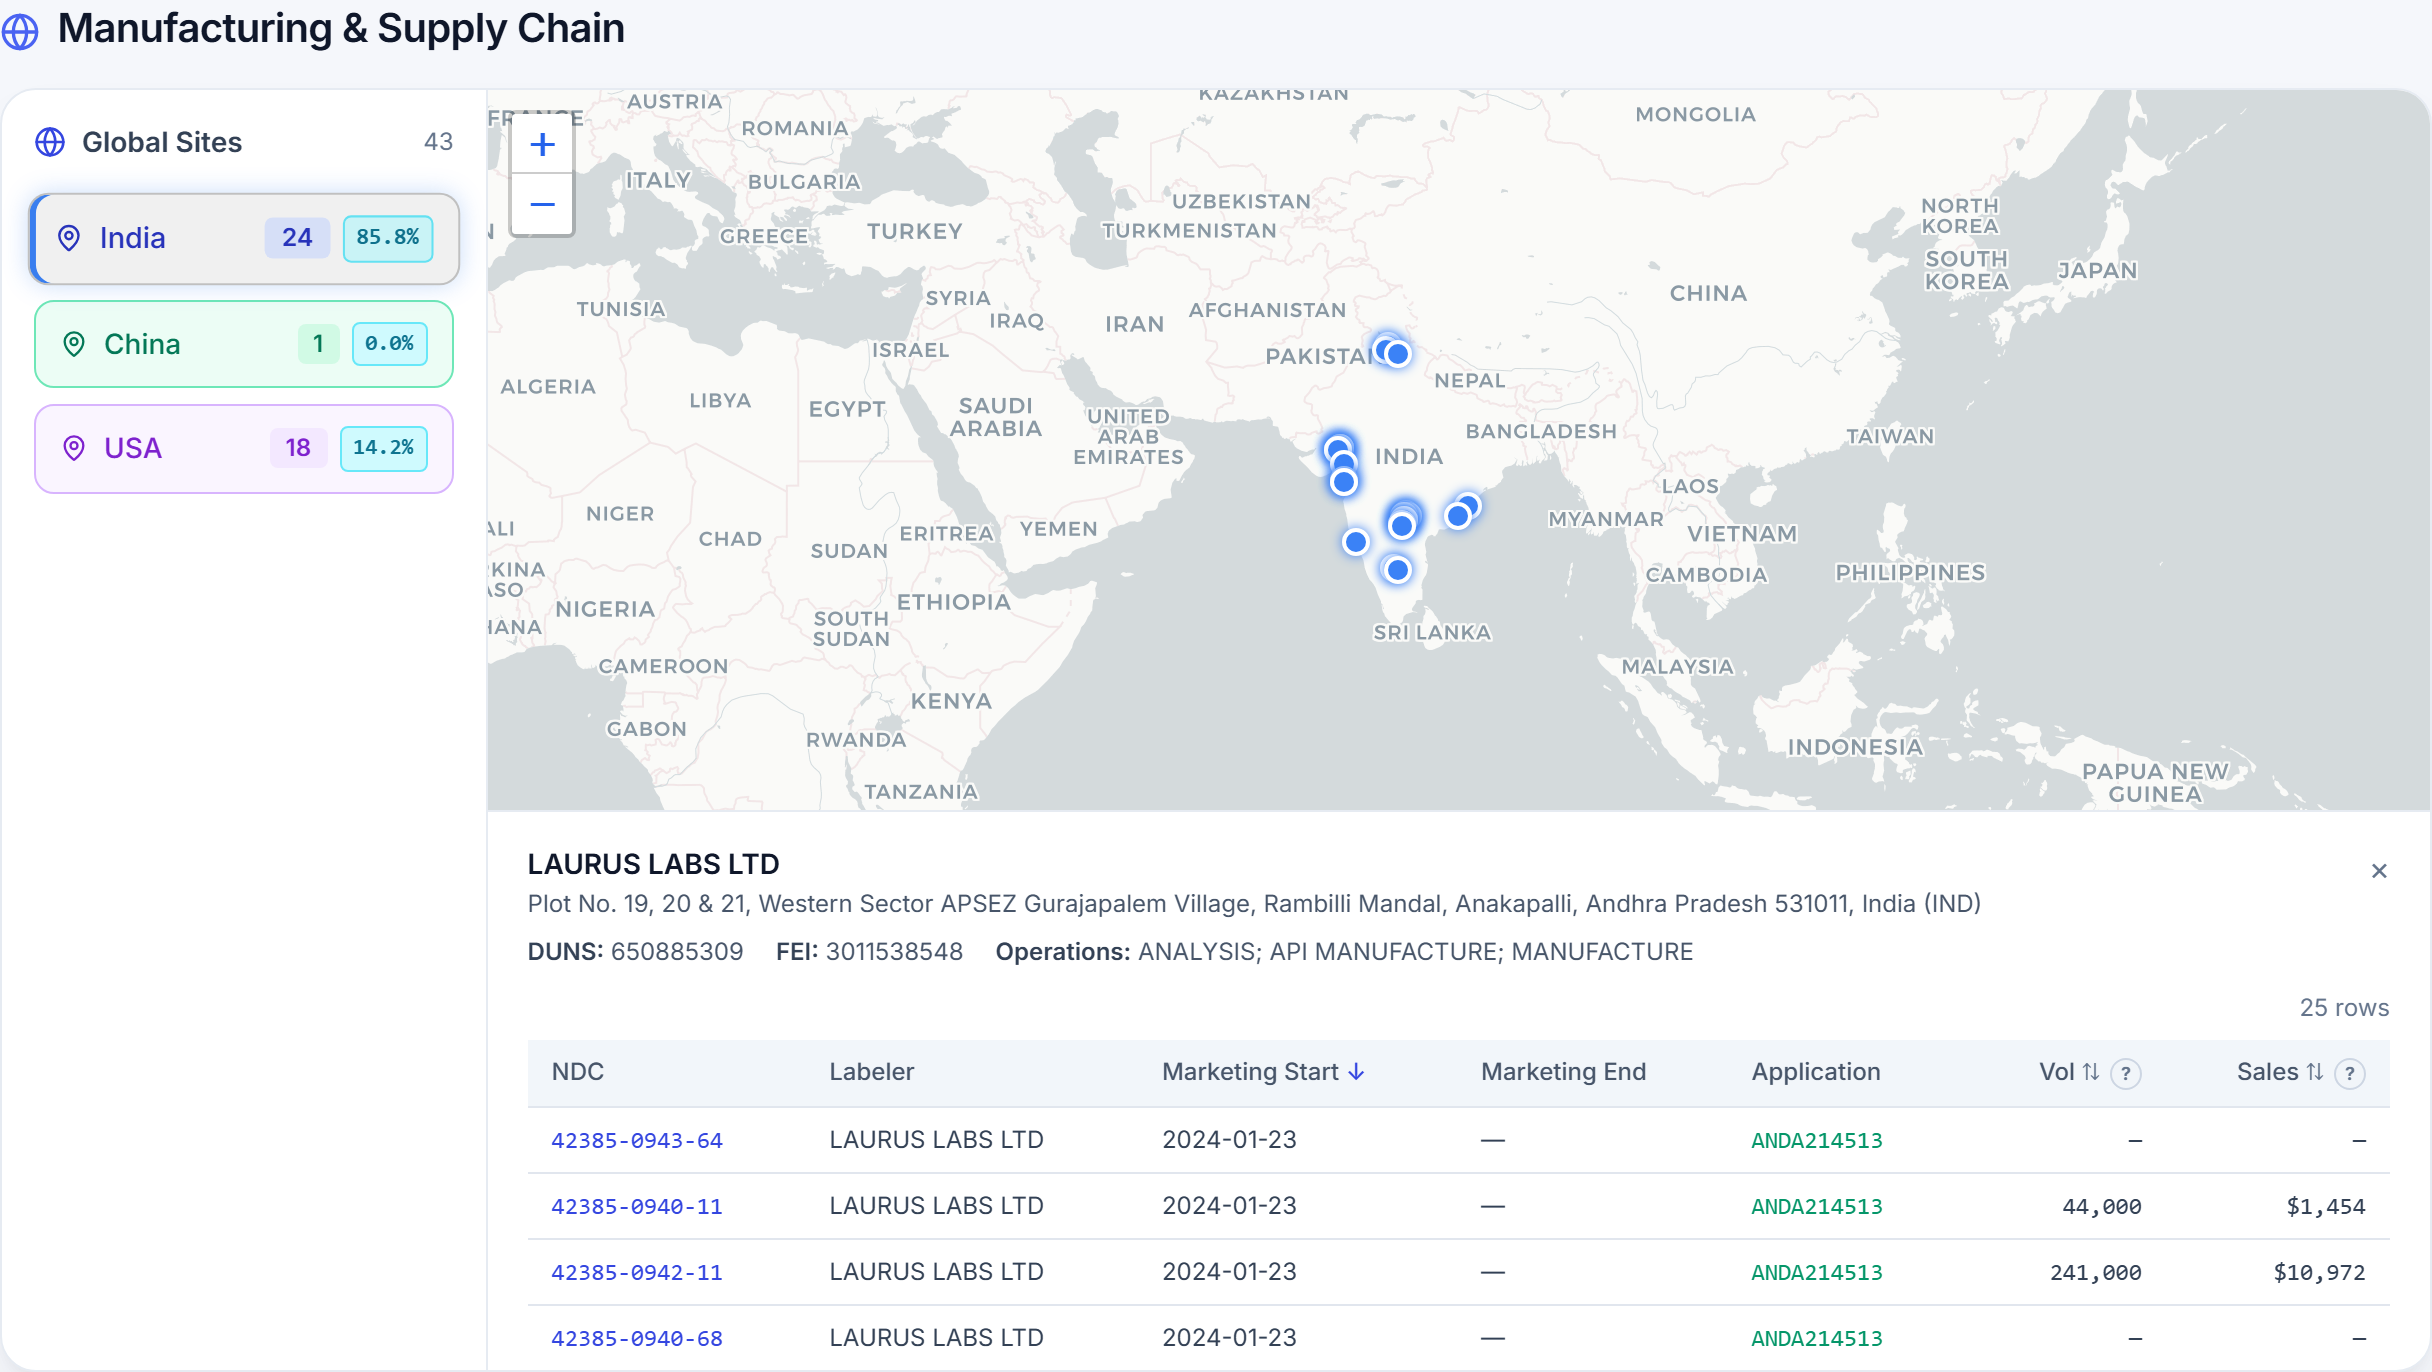Open NDC link 42385-0940-11

coord(637,1206)
